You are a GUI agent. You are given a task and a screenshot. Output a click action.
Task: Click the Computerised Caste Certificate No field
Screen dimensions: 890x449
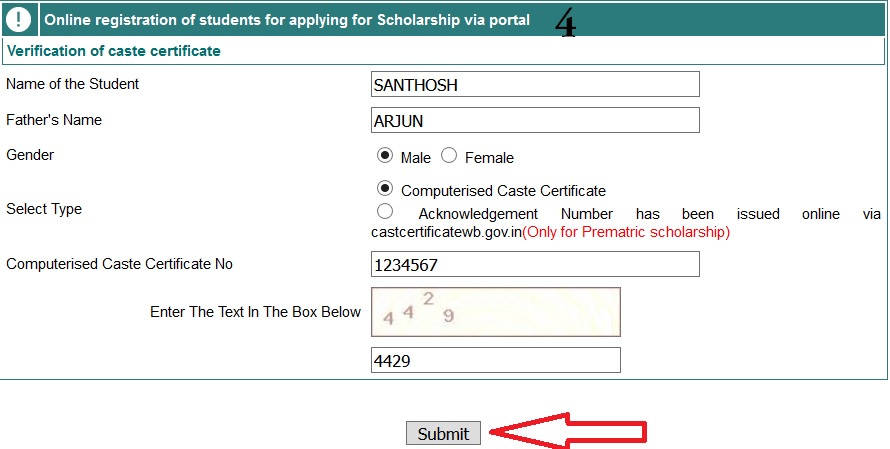click(535, 265)
